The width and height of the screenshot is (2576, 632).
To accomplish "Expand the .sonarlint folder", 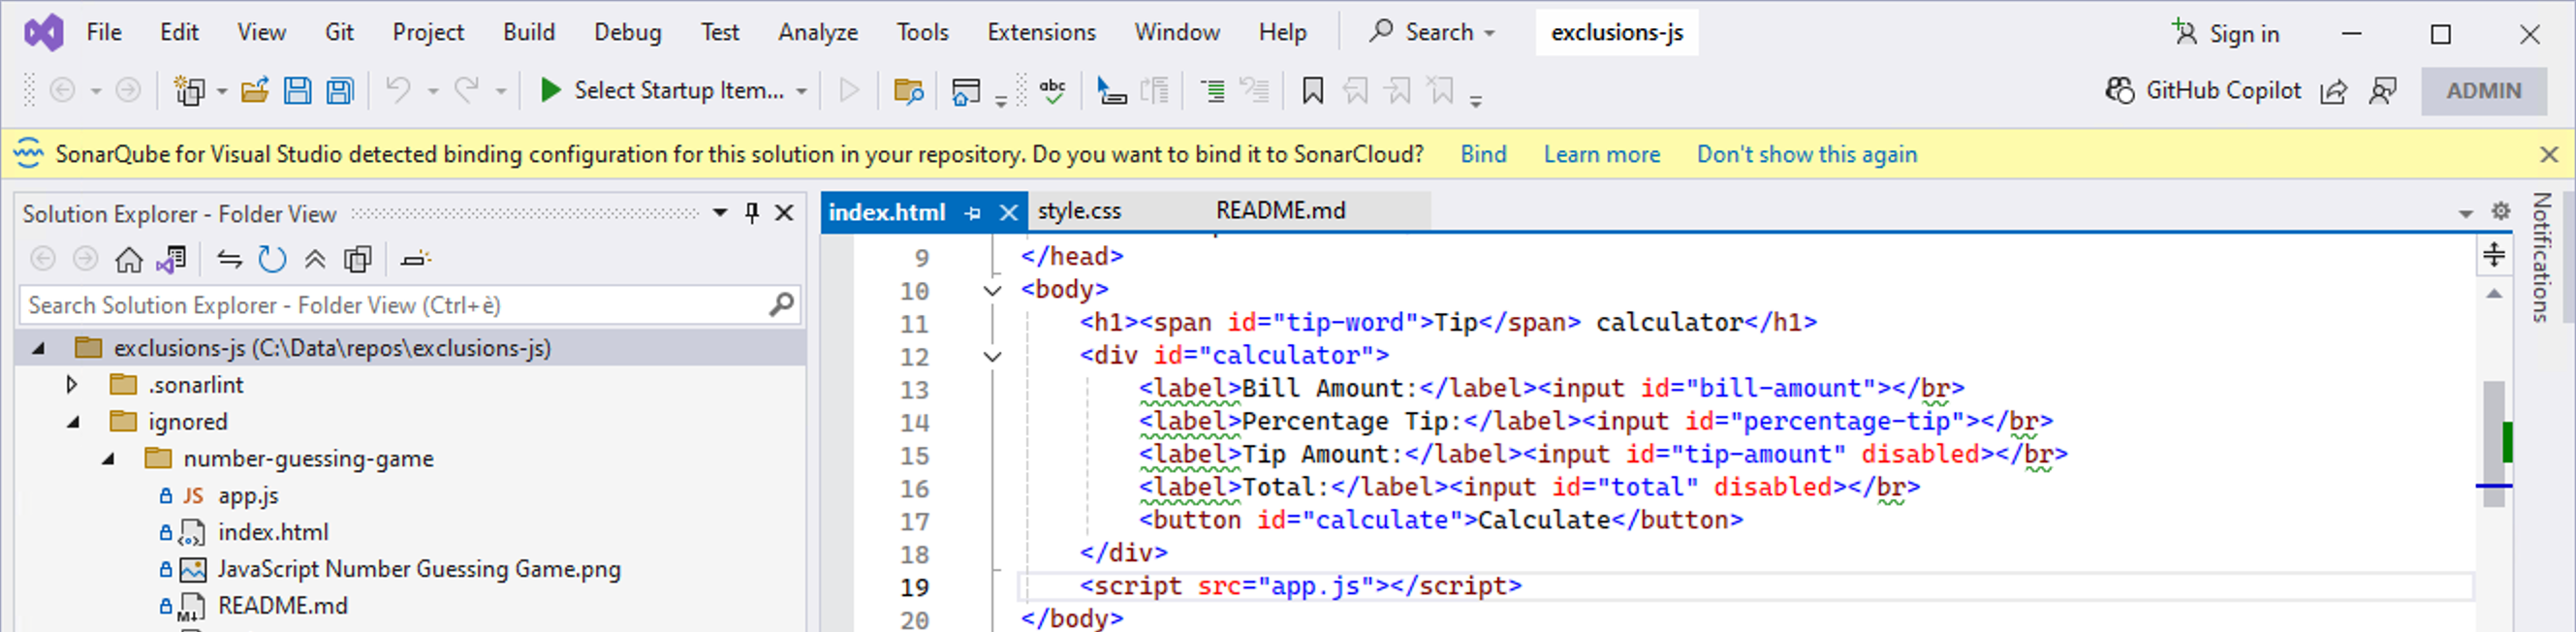I will 71,384.
